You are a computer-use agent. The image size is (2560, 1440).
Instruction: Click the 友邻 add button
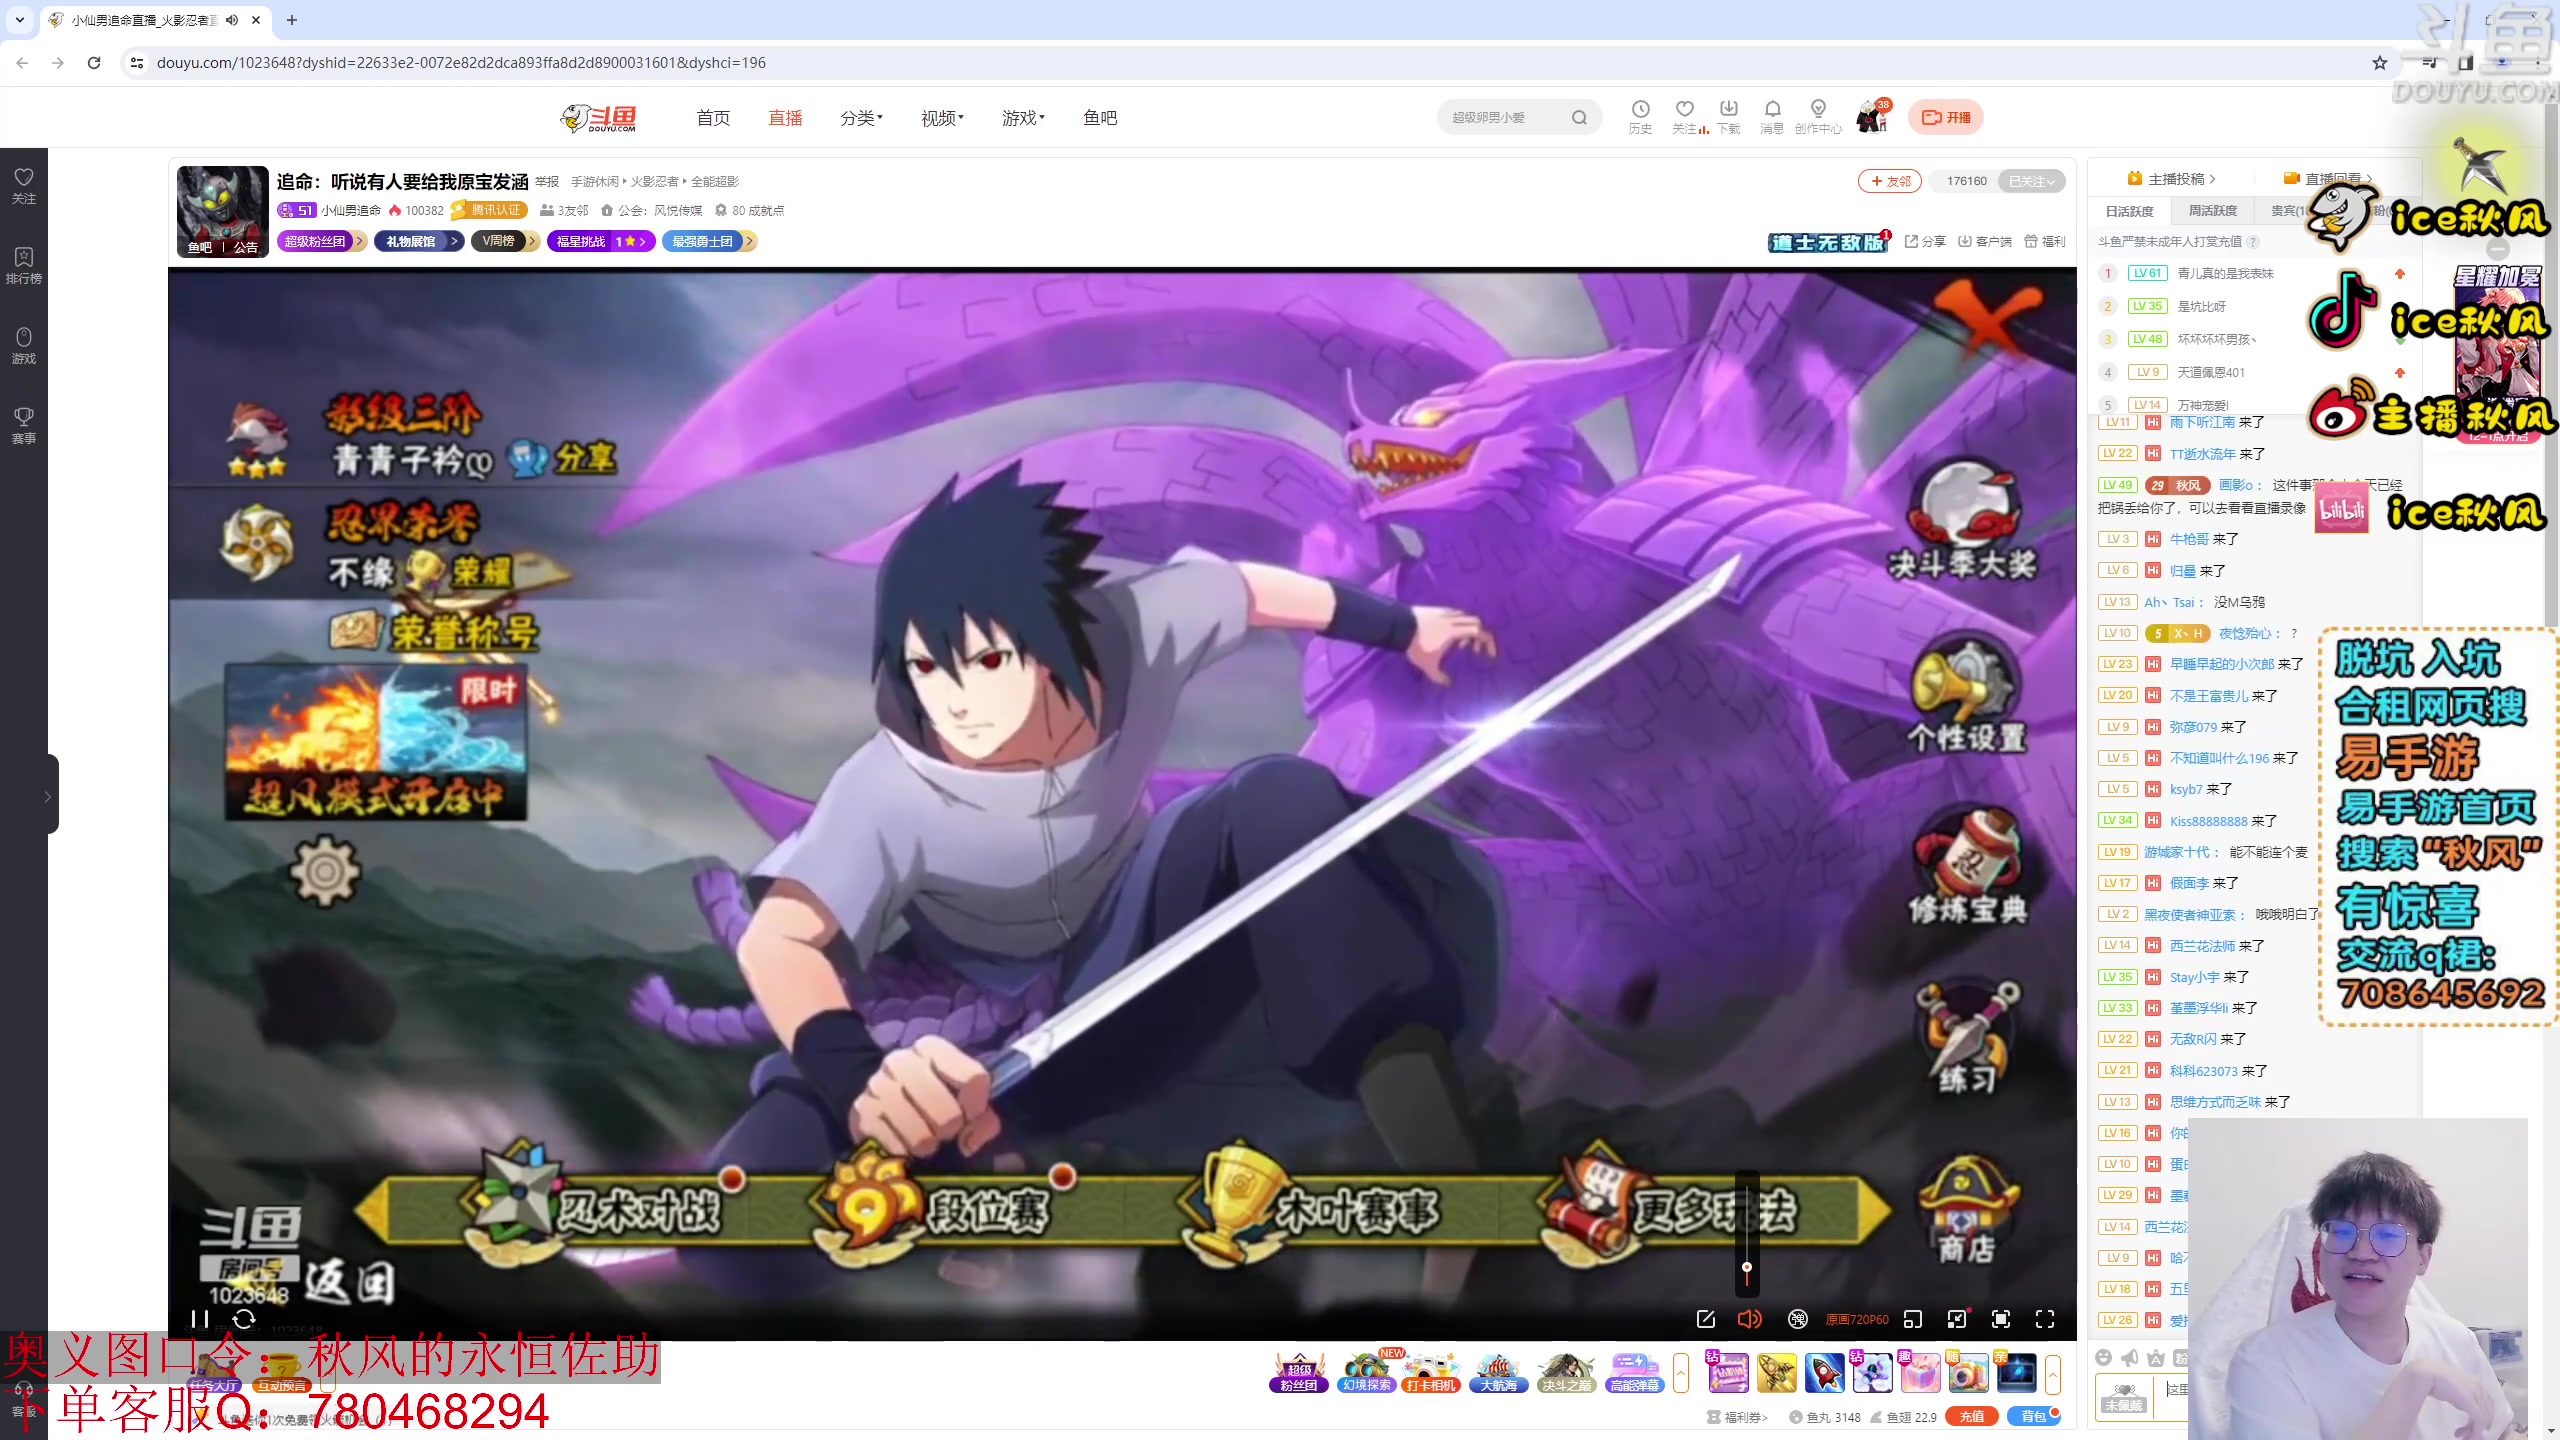point(1890,181)
